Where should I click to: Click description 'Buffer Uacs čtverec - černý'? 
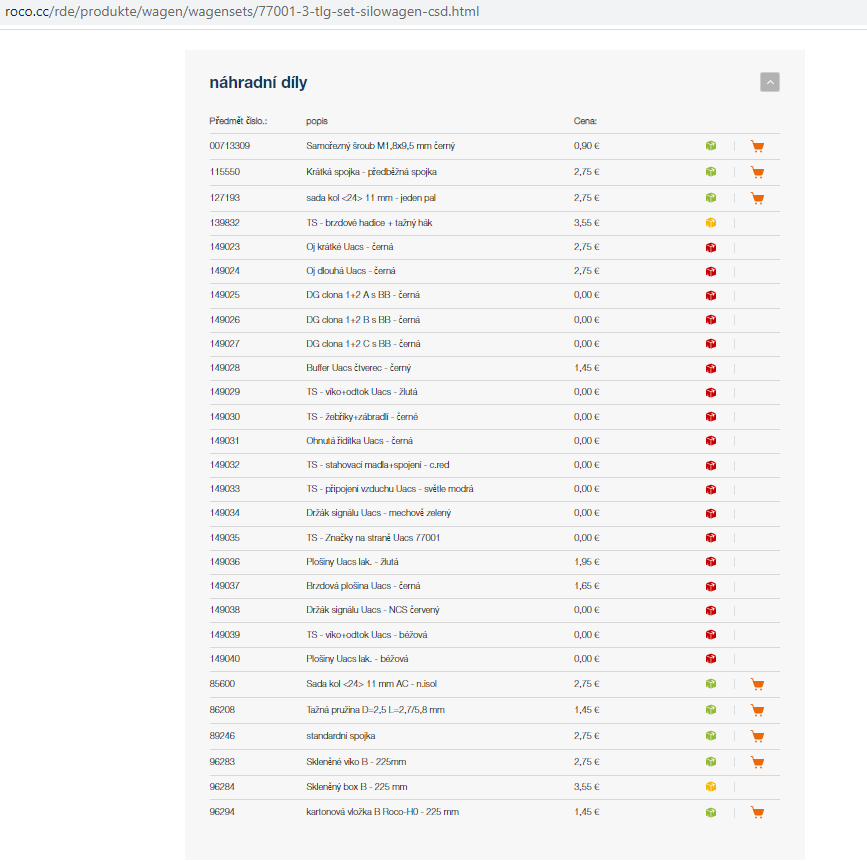(358, 368)
